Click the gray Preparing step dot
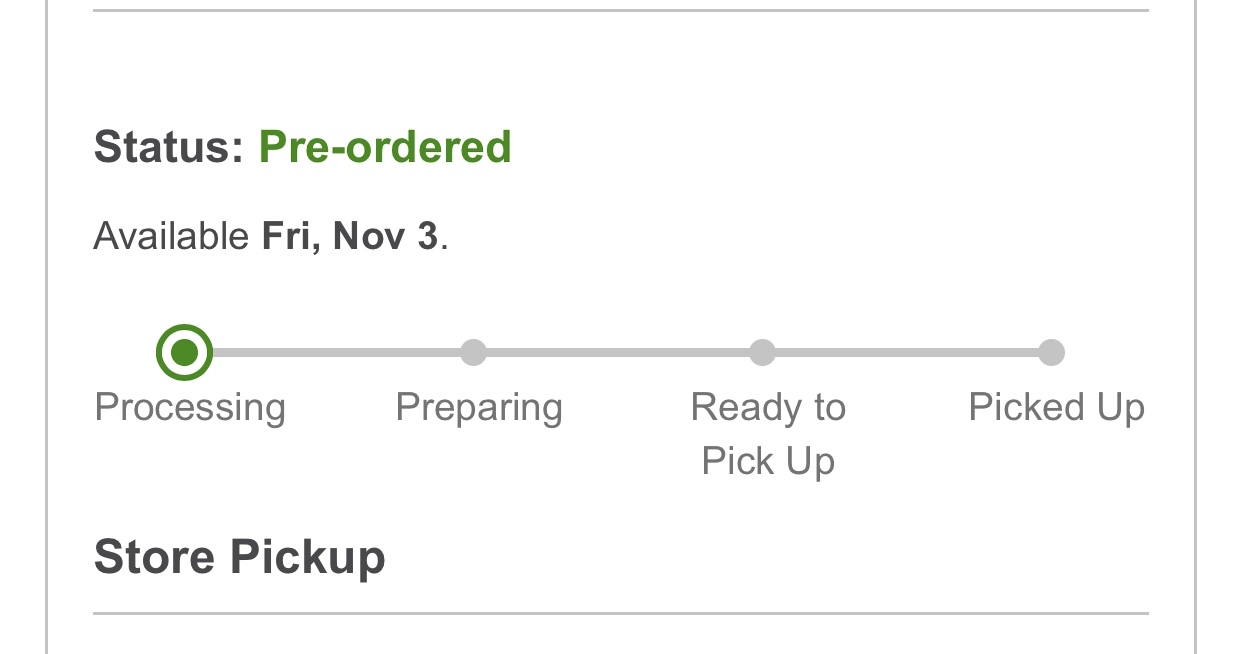 (x=473, y=352)
